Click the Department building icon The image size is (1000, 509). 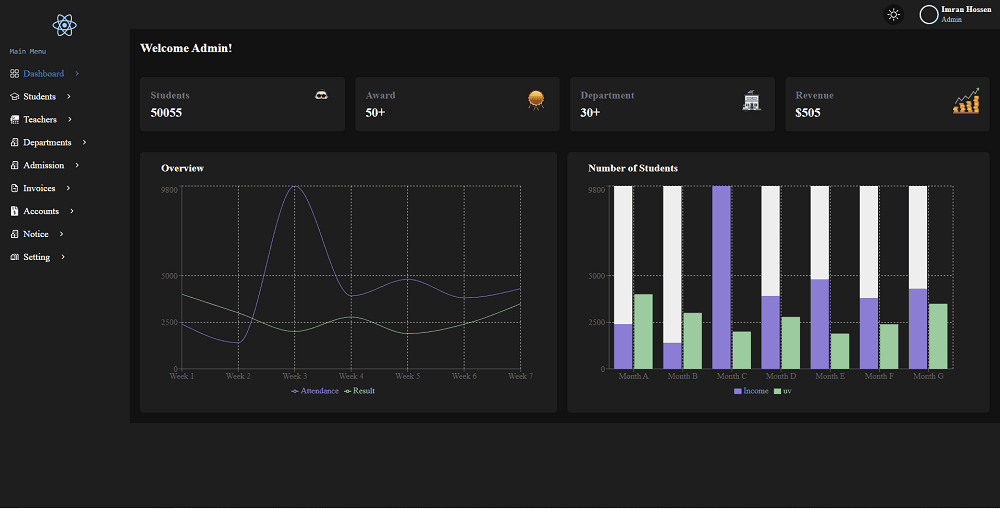751,99
